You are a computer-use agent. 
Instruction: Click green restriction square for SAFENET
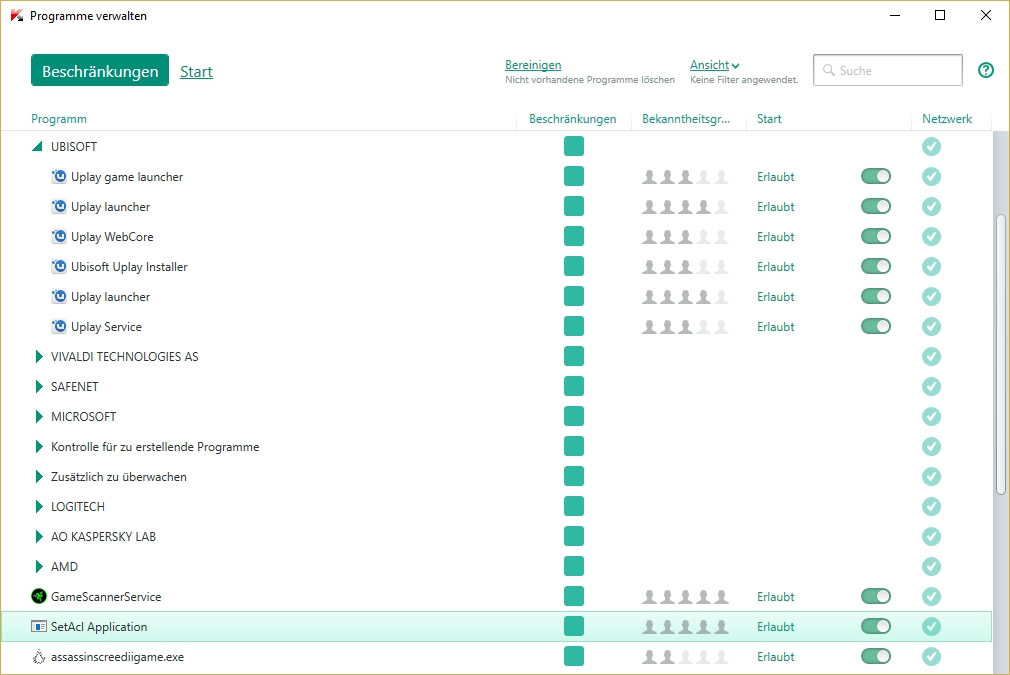[573, 386]
